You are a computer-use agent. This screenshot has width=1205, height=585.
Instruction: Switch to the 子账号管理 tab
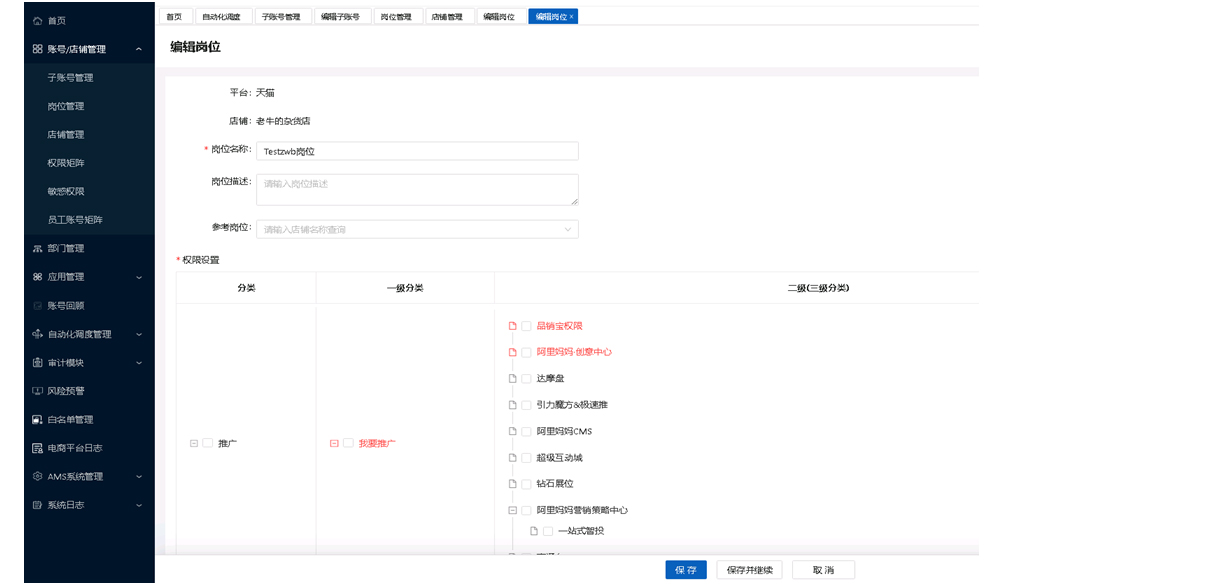point(281,17)
